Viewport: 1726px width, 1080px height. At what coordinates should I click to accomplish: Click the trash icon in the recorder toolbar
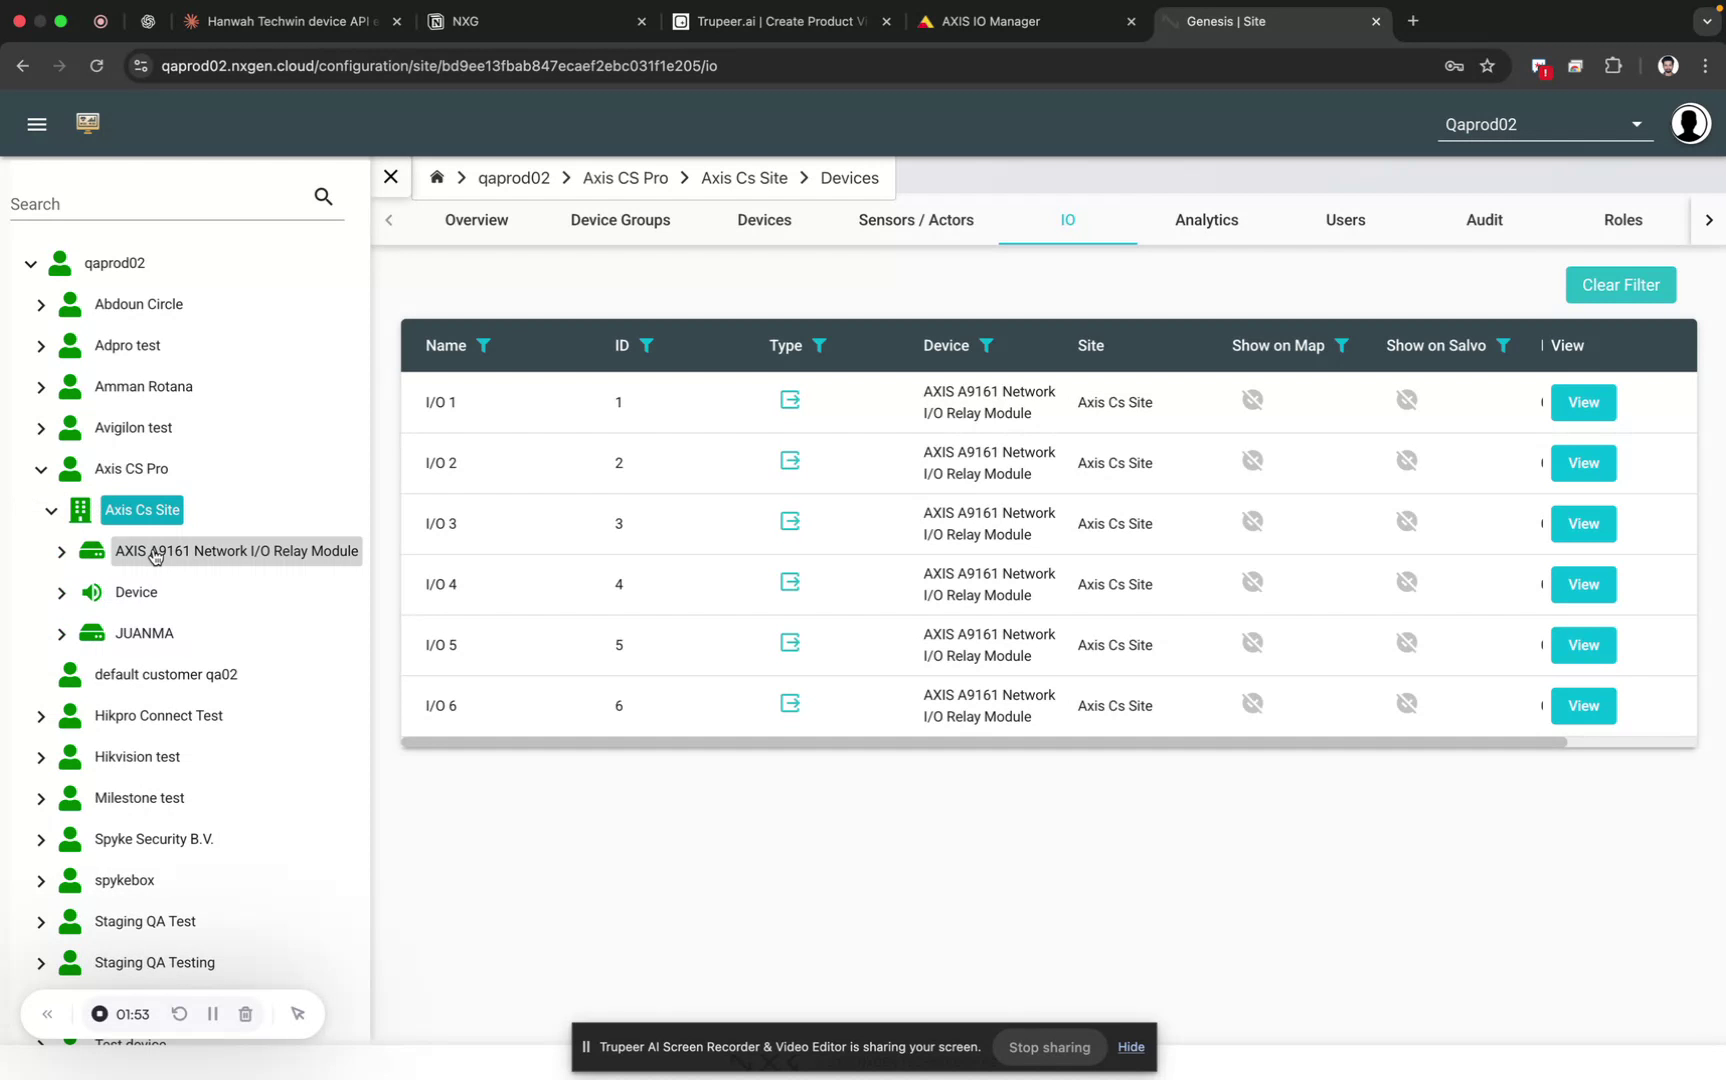pyautogui.click(x=245, y=1013)
